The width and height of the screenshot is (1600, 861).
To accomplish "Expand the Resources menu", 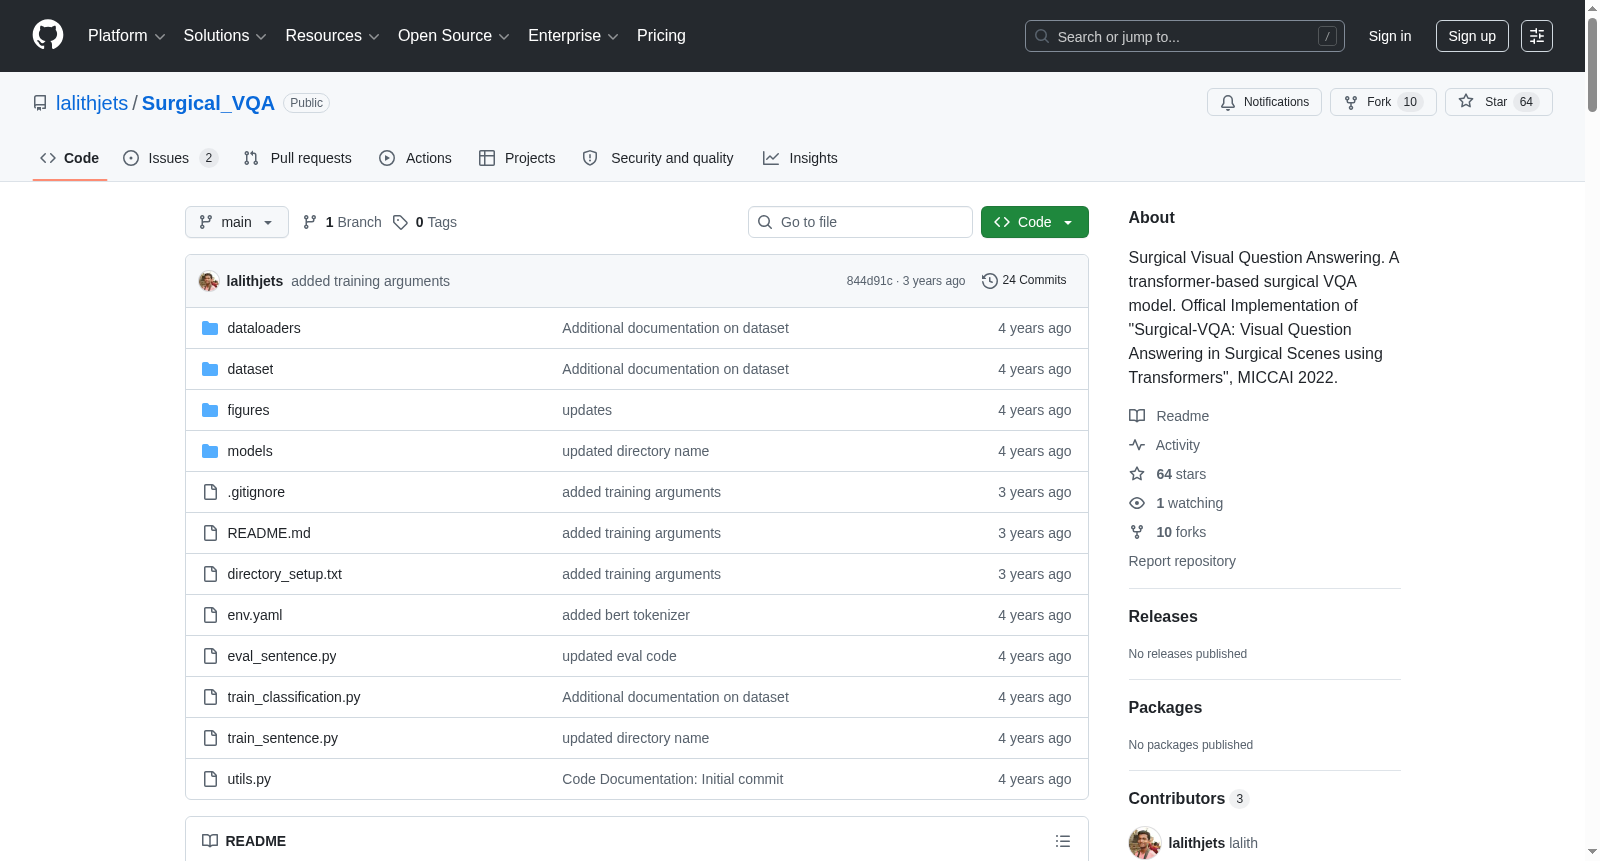I will (332, 36).
